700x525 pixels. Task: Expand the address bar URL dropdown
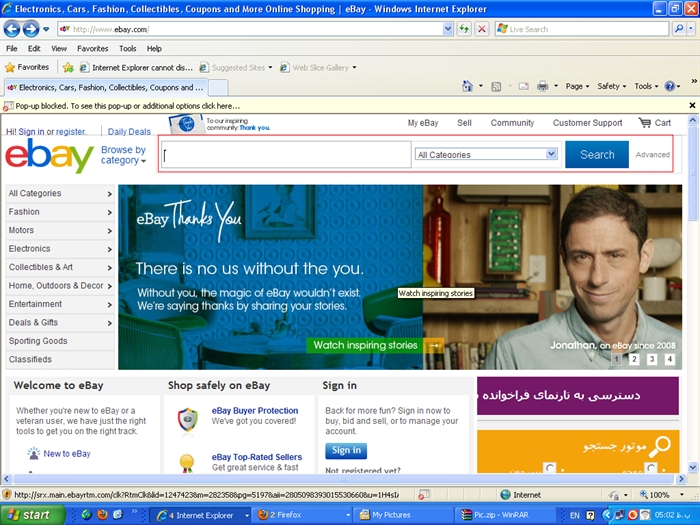[x=448, y=29]
